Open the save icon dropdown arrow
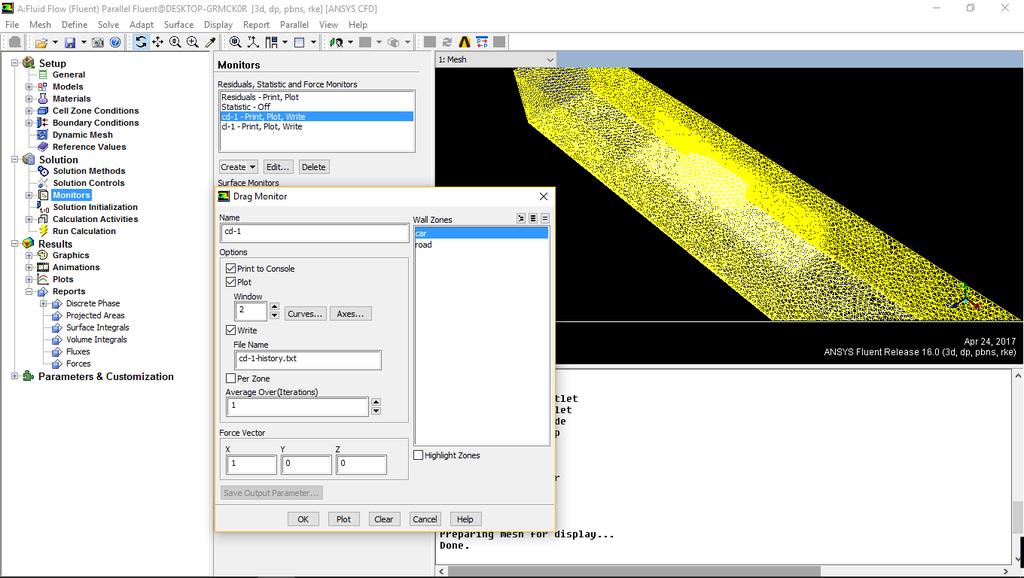1024x578 pixels. (x=83, y=42)
